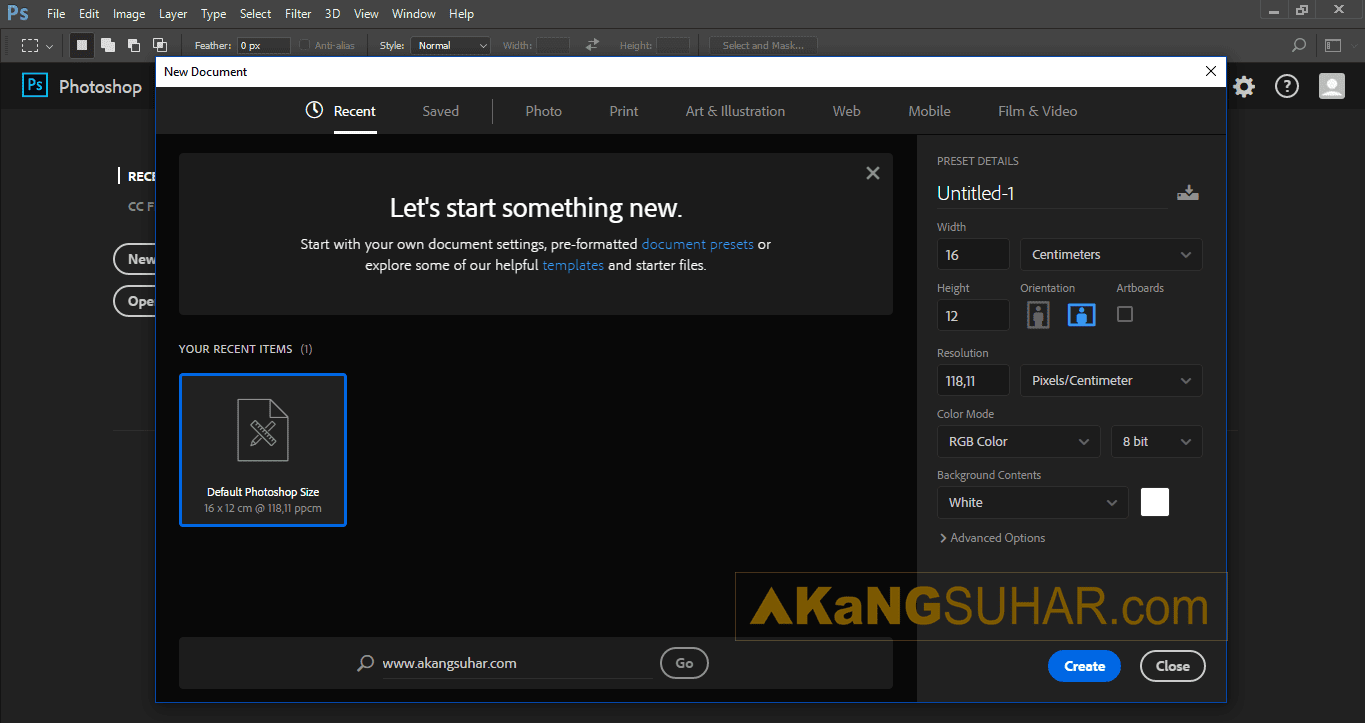Set landscape orientation

tap(1082, 315)
